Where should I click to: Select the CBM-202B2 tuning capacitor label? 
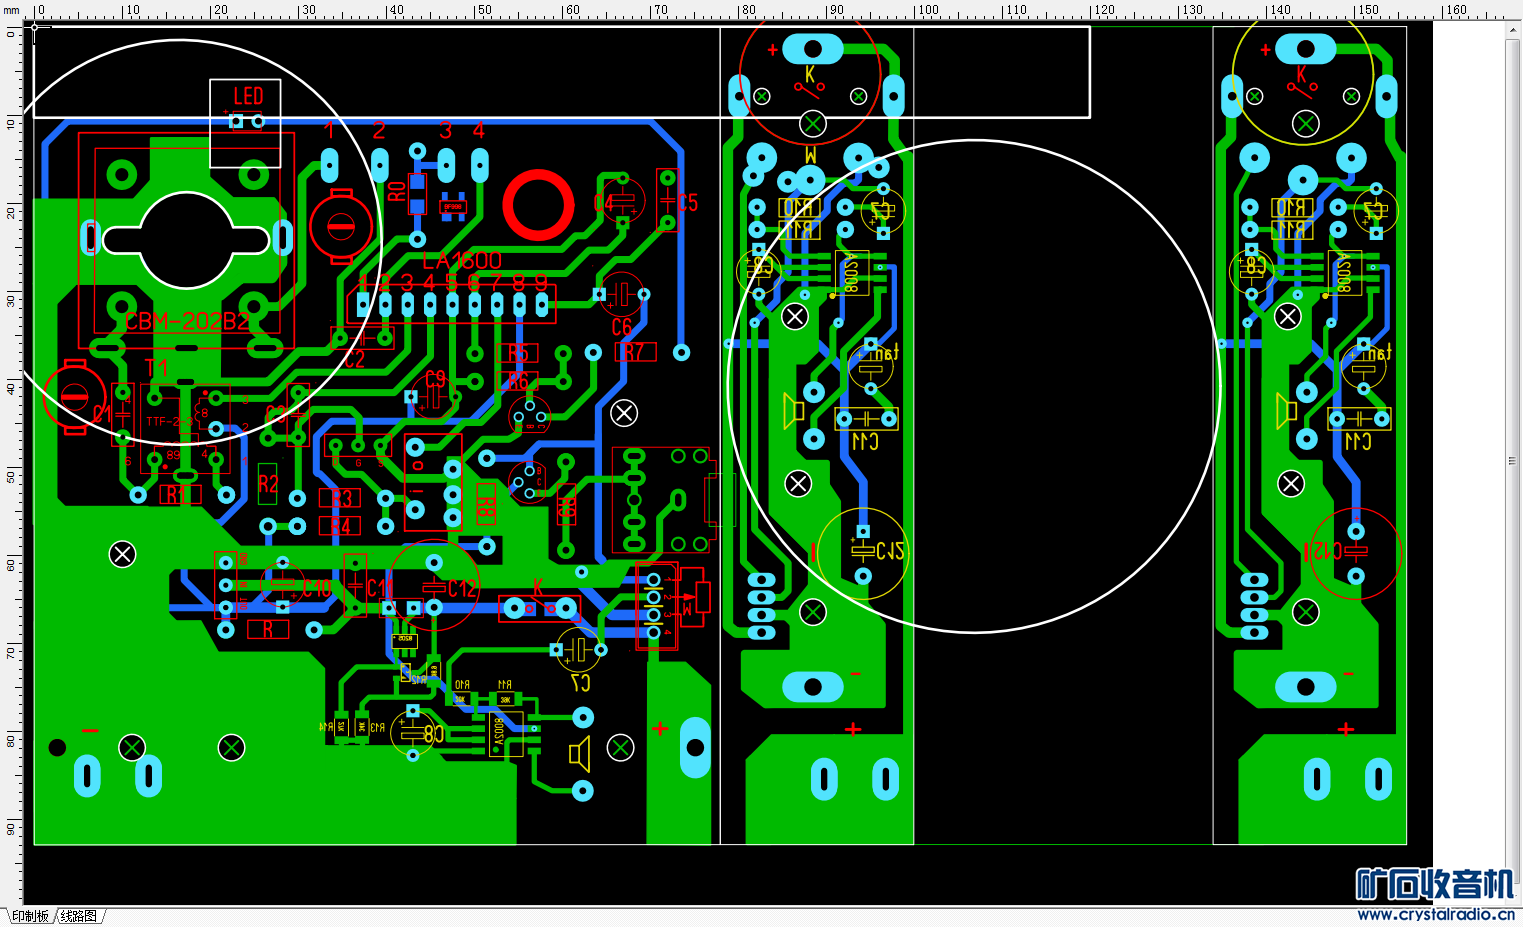click(x=187, y=322)
